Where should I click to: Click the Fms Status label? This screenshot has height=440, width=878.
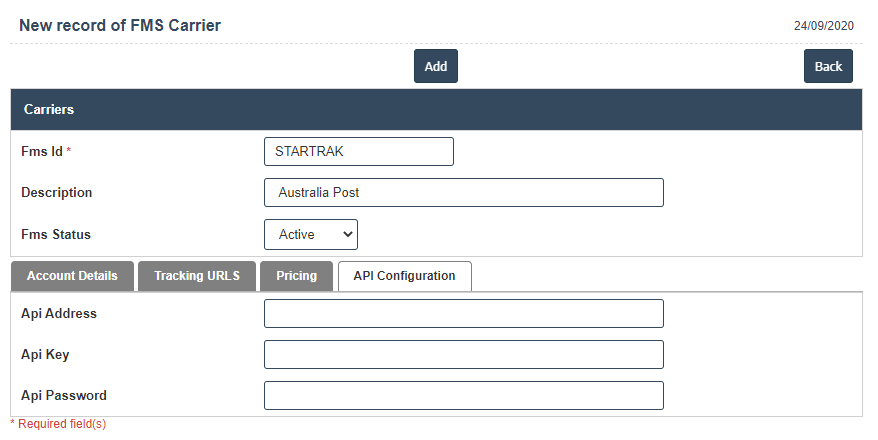(x=56, y=234)
